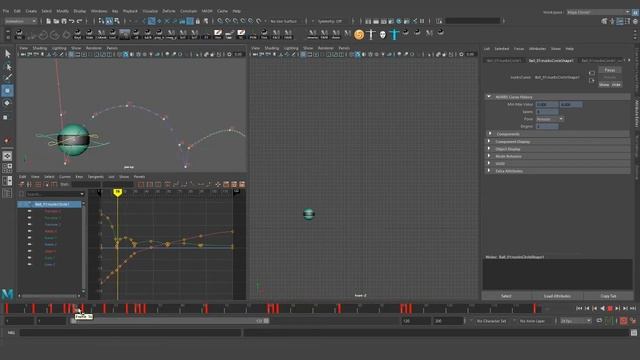Click the blue figure shelf icon
The height and width of the screenshot is (360, 640).
[394, 34]
